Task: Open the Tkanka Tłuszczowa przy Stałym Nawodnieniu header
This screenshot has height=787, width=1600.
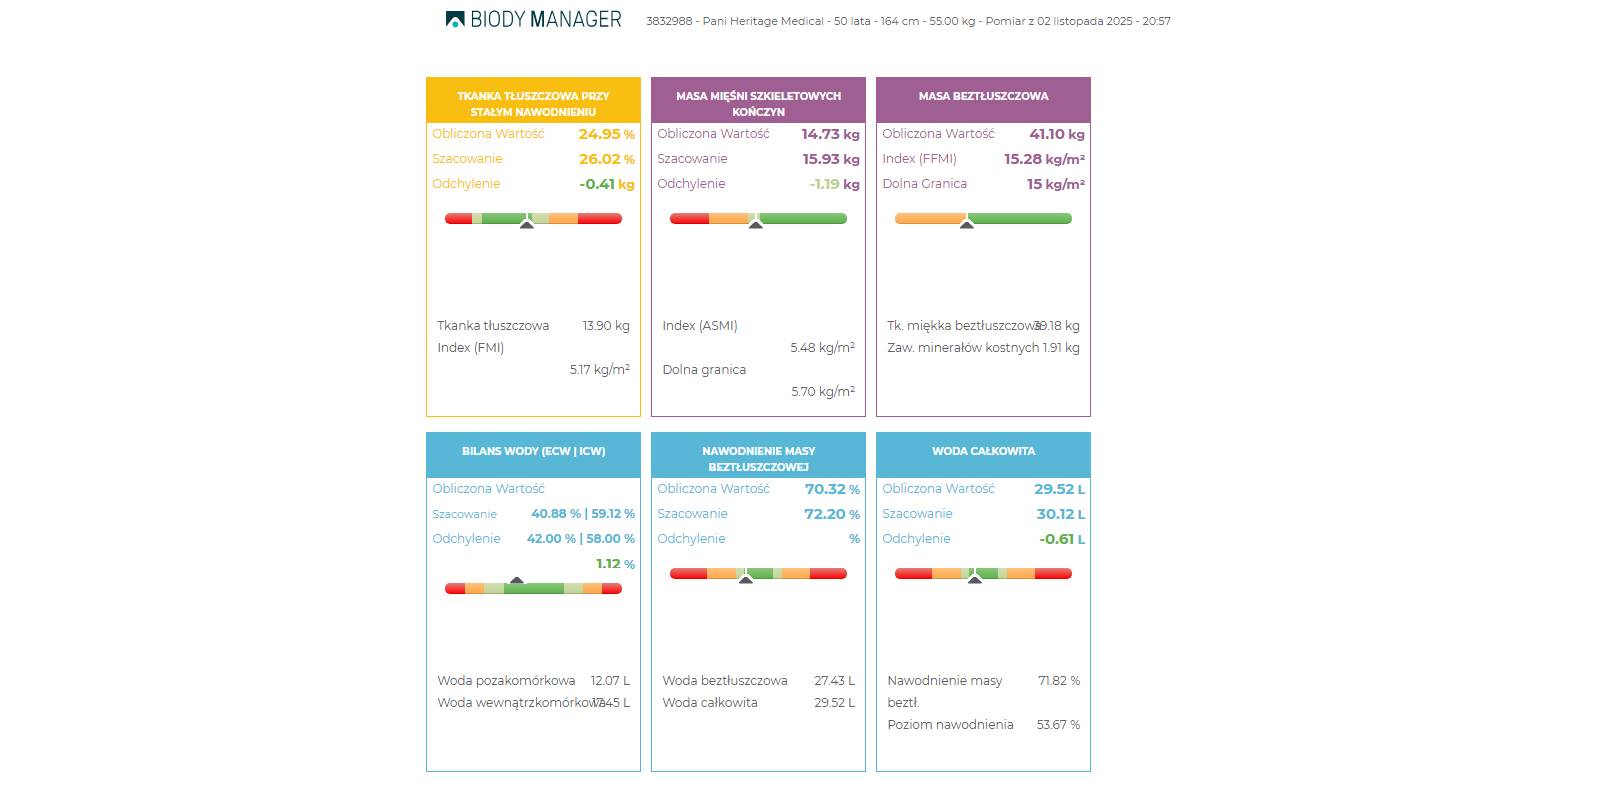Action: point(533,103)
